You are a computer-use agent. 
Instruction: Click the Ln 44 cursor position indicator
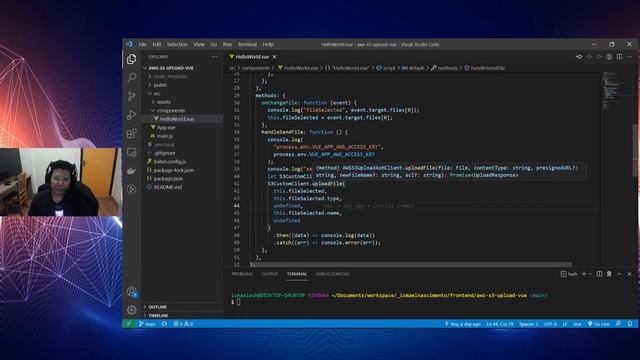[x=500, y=324]
